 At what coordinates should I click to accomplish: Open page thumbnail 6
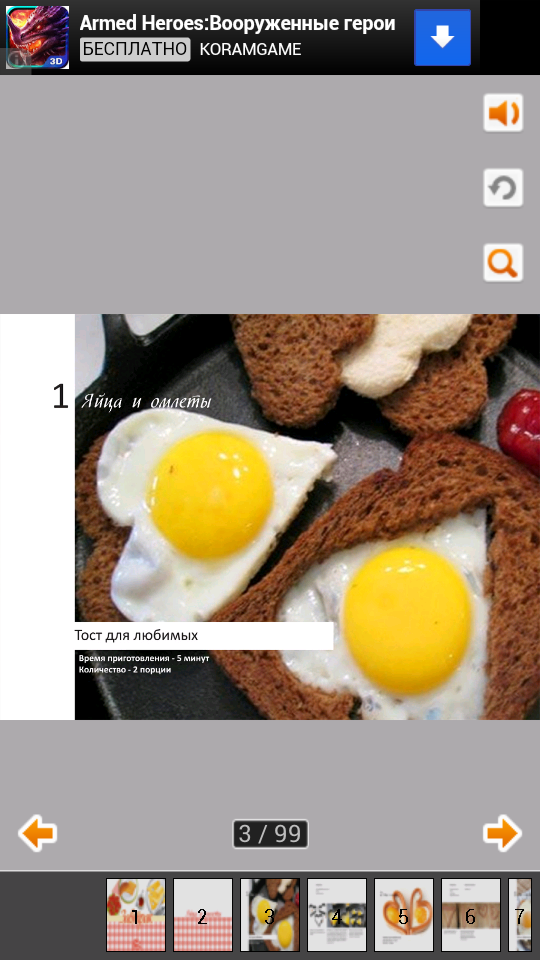471,915
